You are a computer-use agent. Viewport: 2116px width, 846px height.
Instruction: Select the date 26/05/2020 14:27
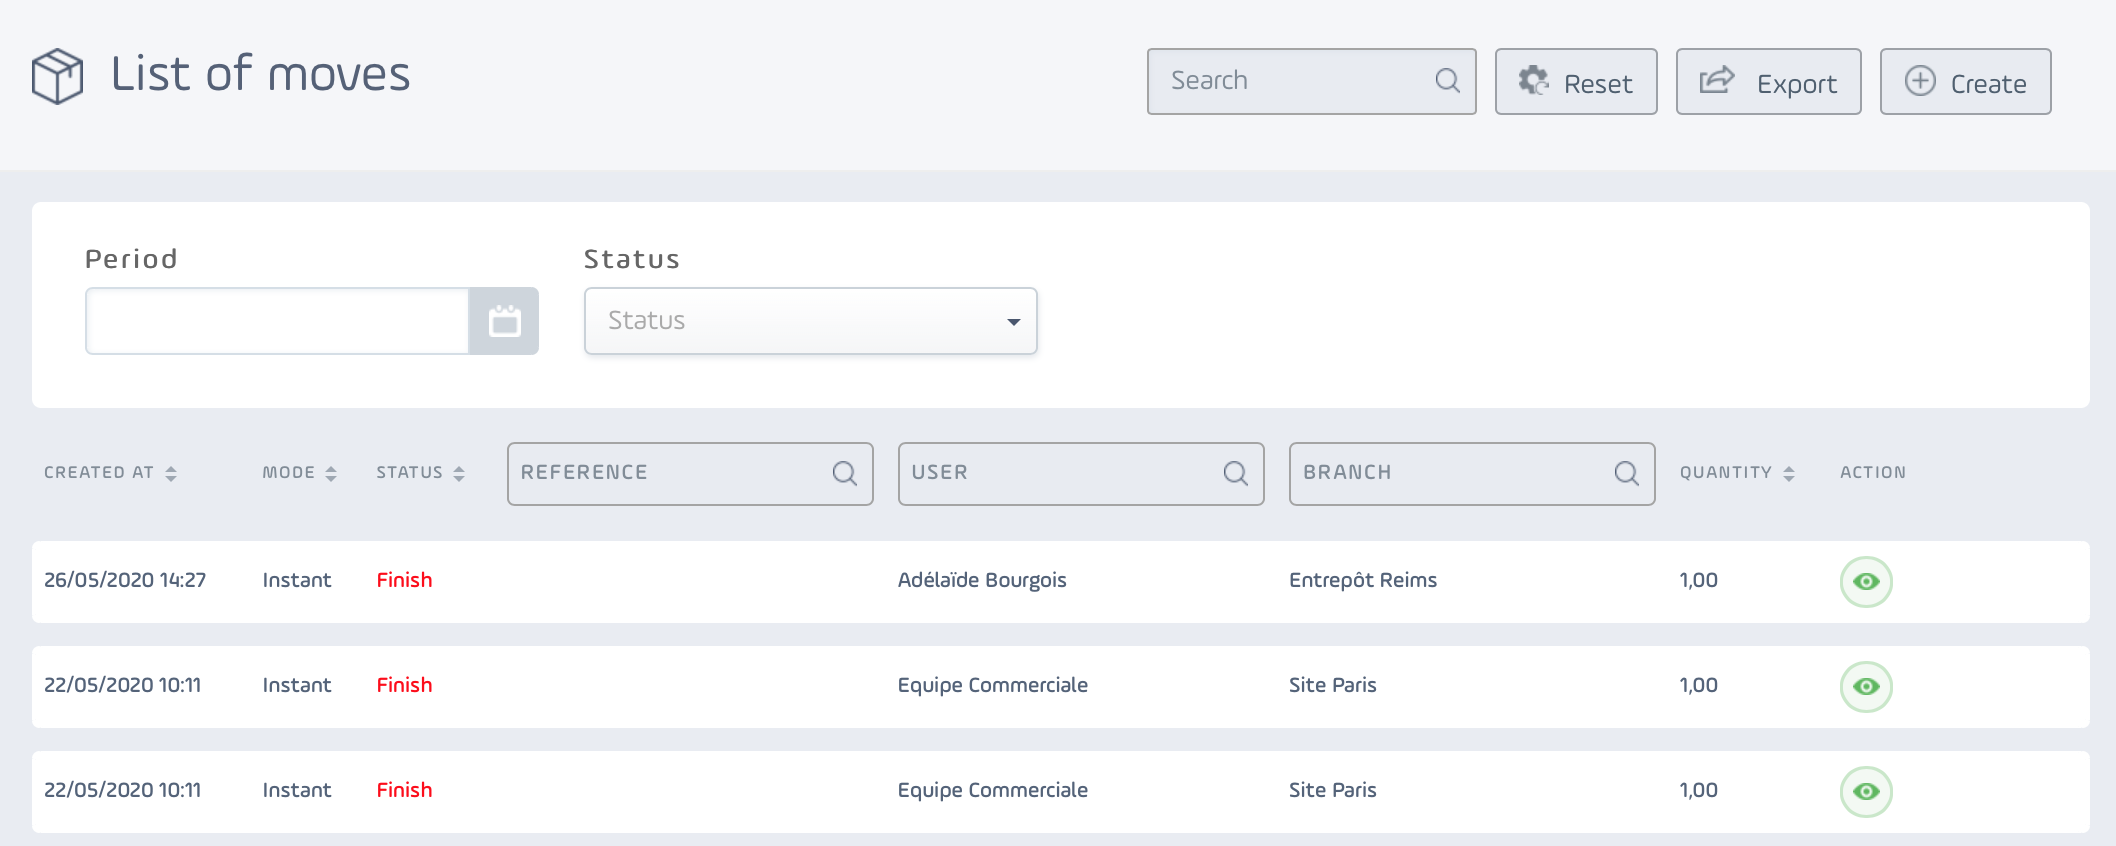[125, 581]
